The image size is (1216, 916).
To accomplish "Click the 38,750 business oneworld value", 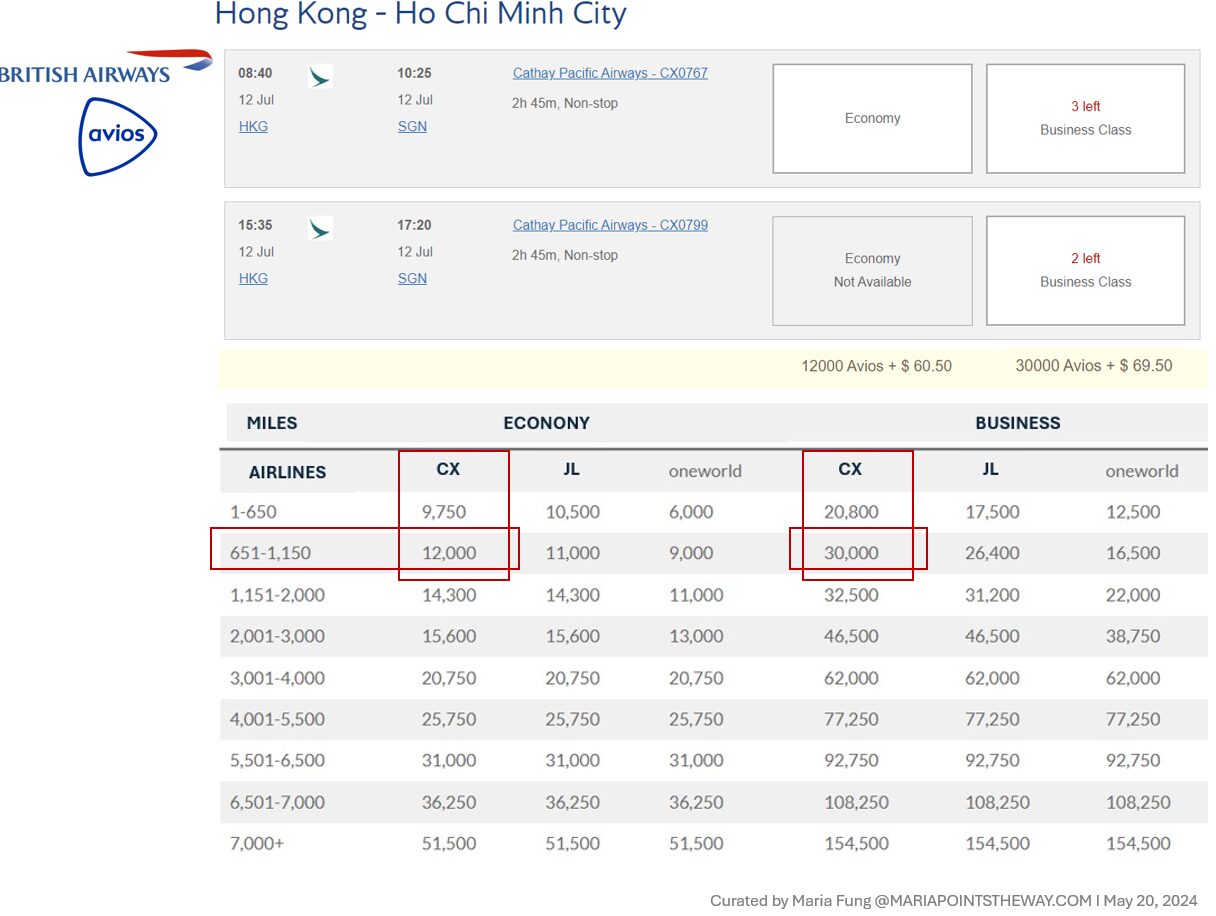I will coord(1133,636).
